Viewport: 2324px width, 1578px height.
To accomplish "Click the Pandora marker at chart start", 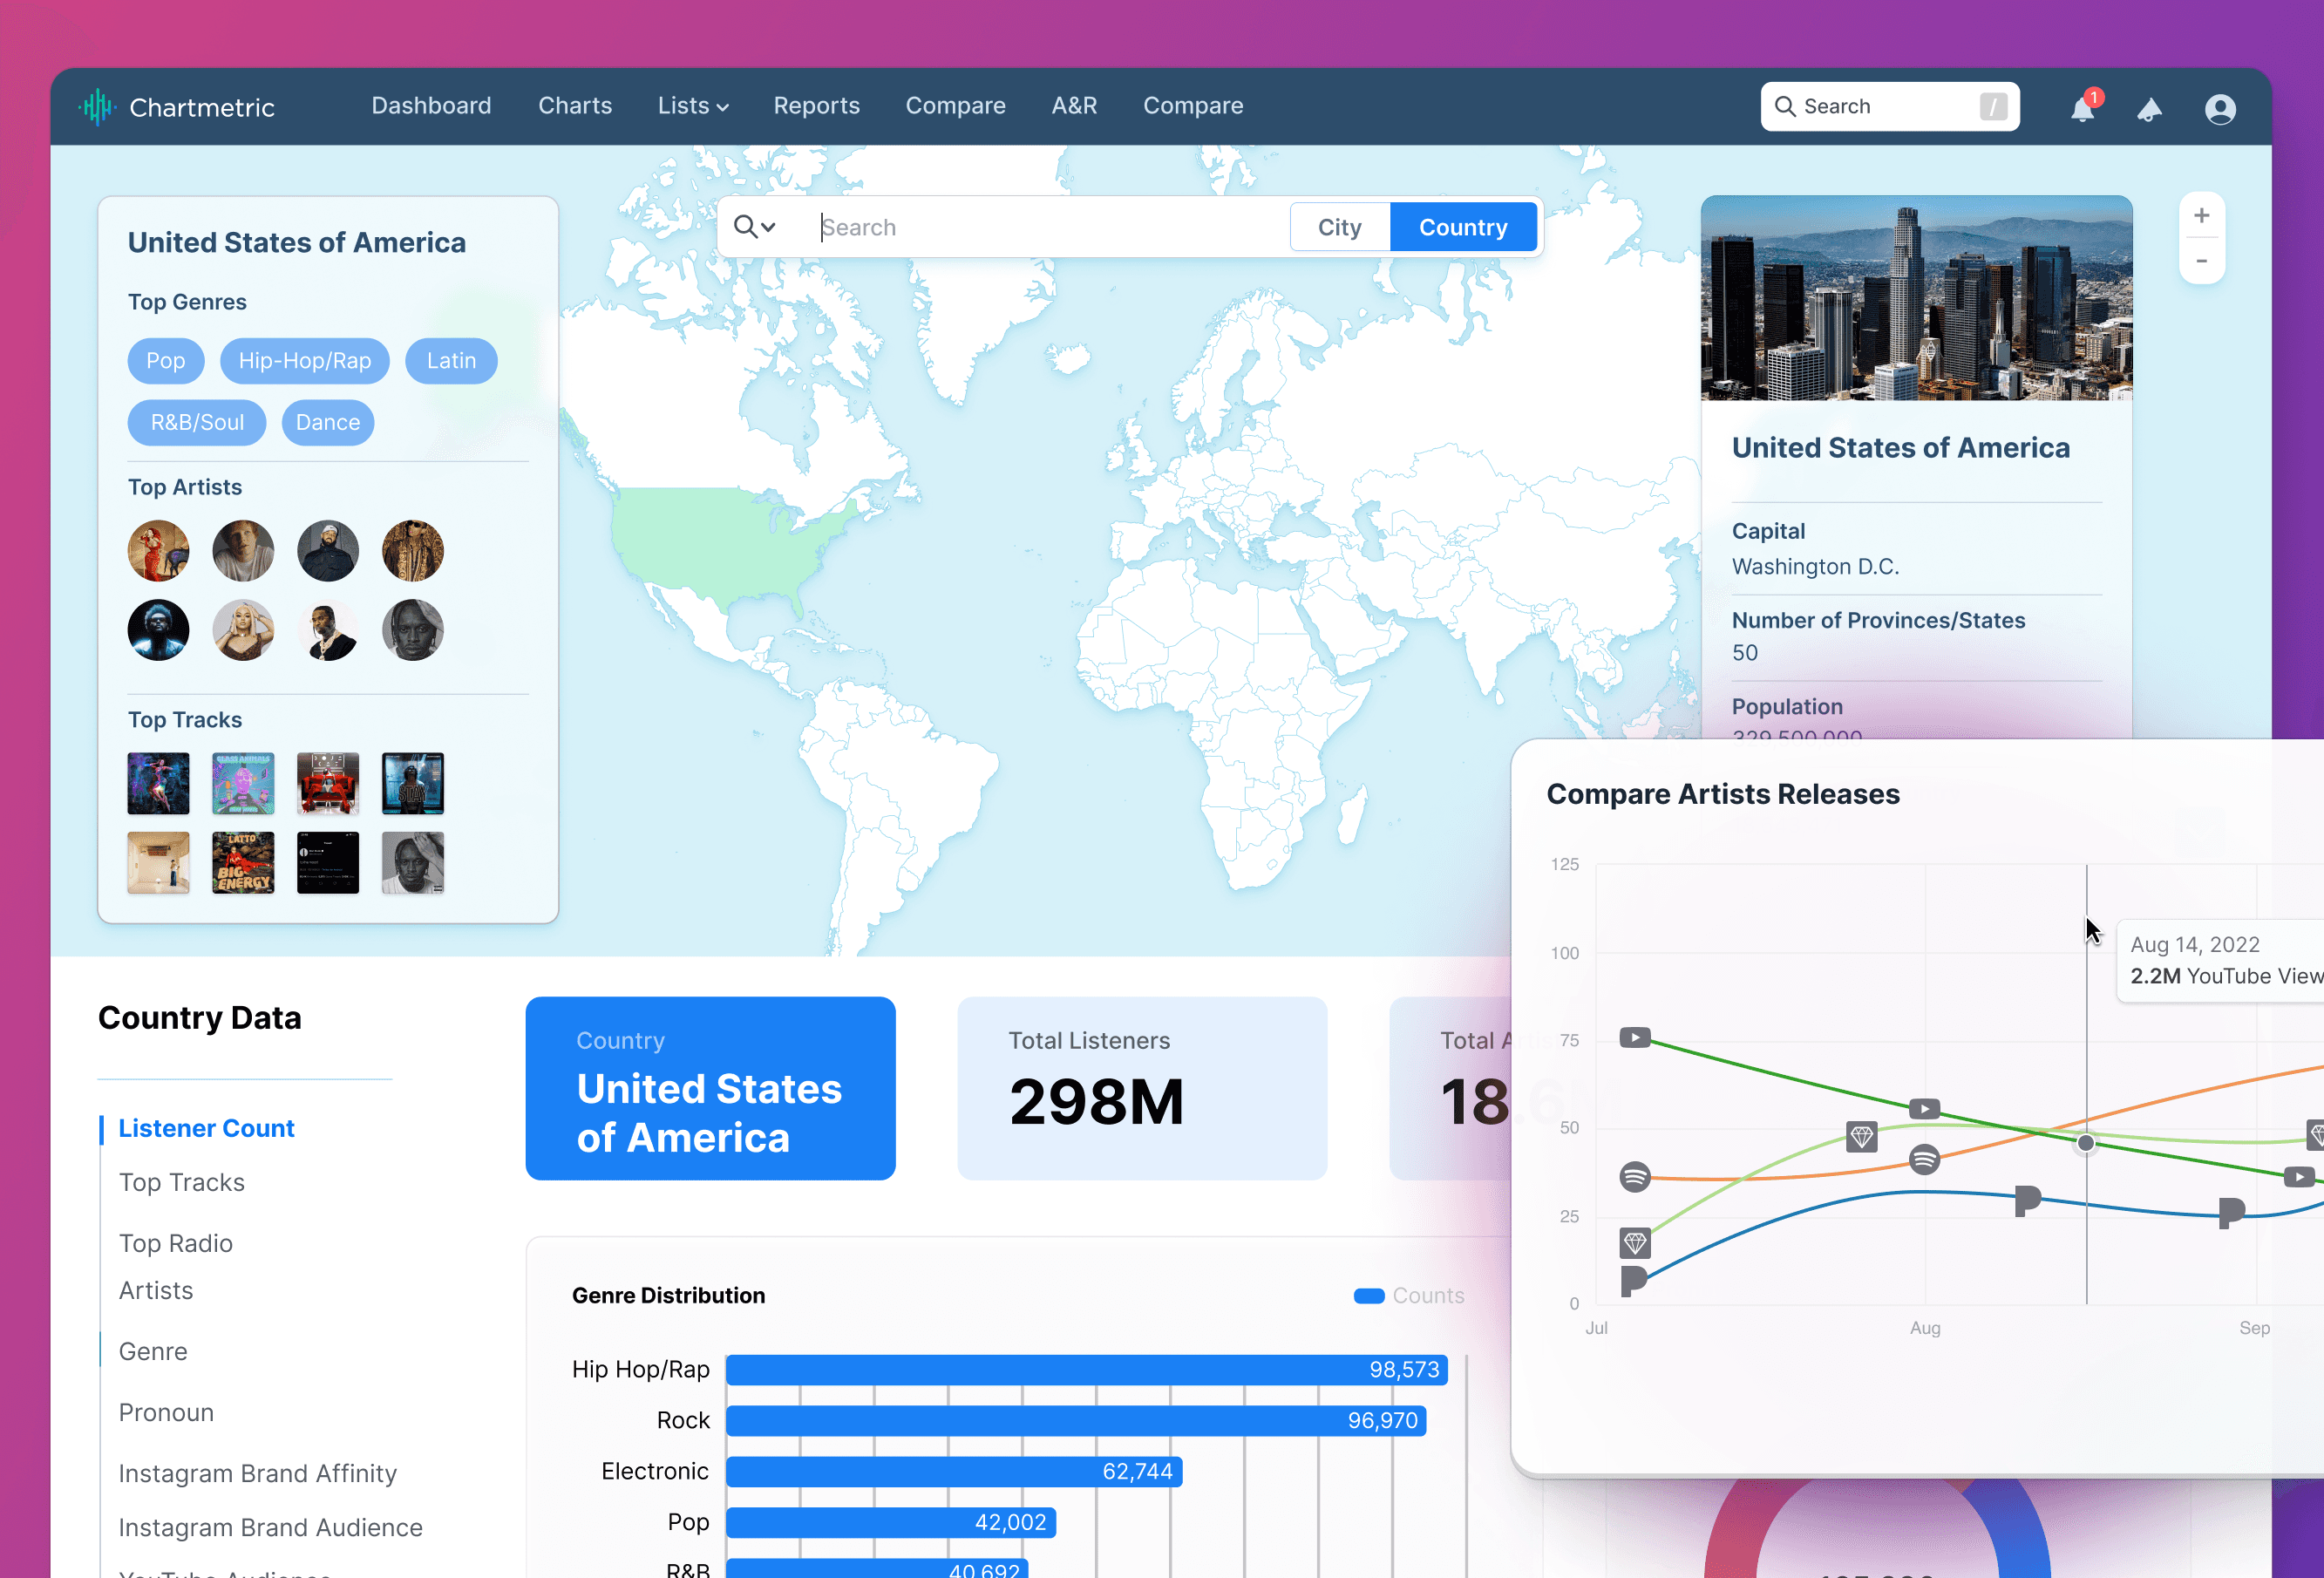I will click(1632, 1279).
